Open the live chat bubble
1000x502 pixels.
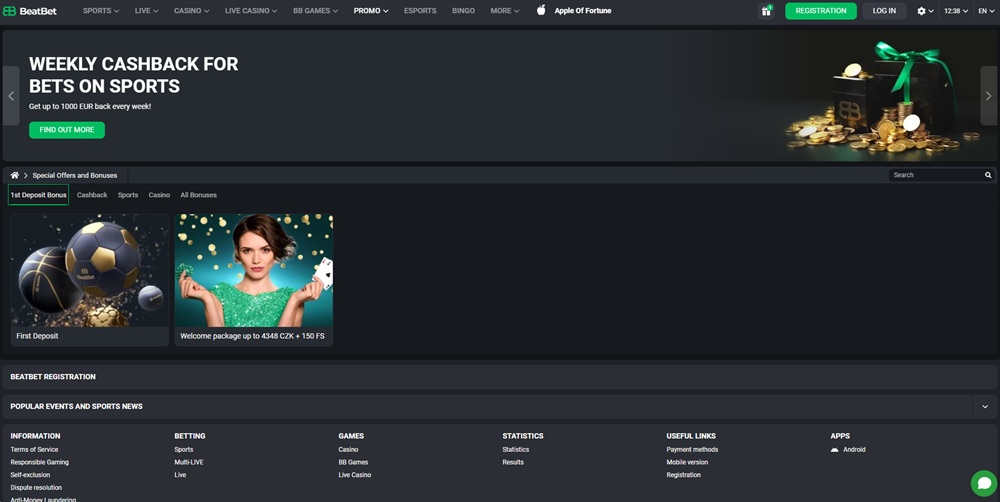(983, 483)
